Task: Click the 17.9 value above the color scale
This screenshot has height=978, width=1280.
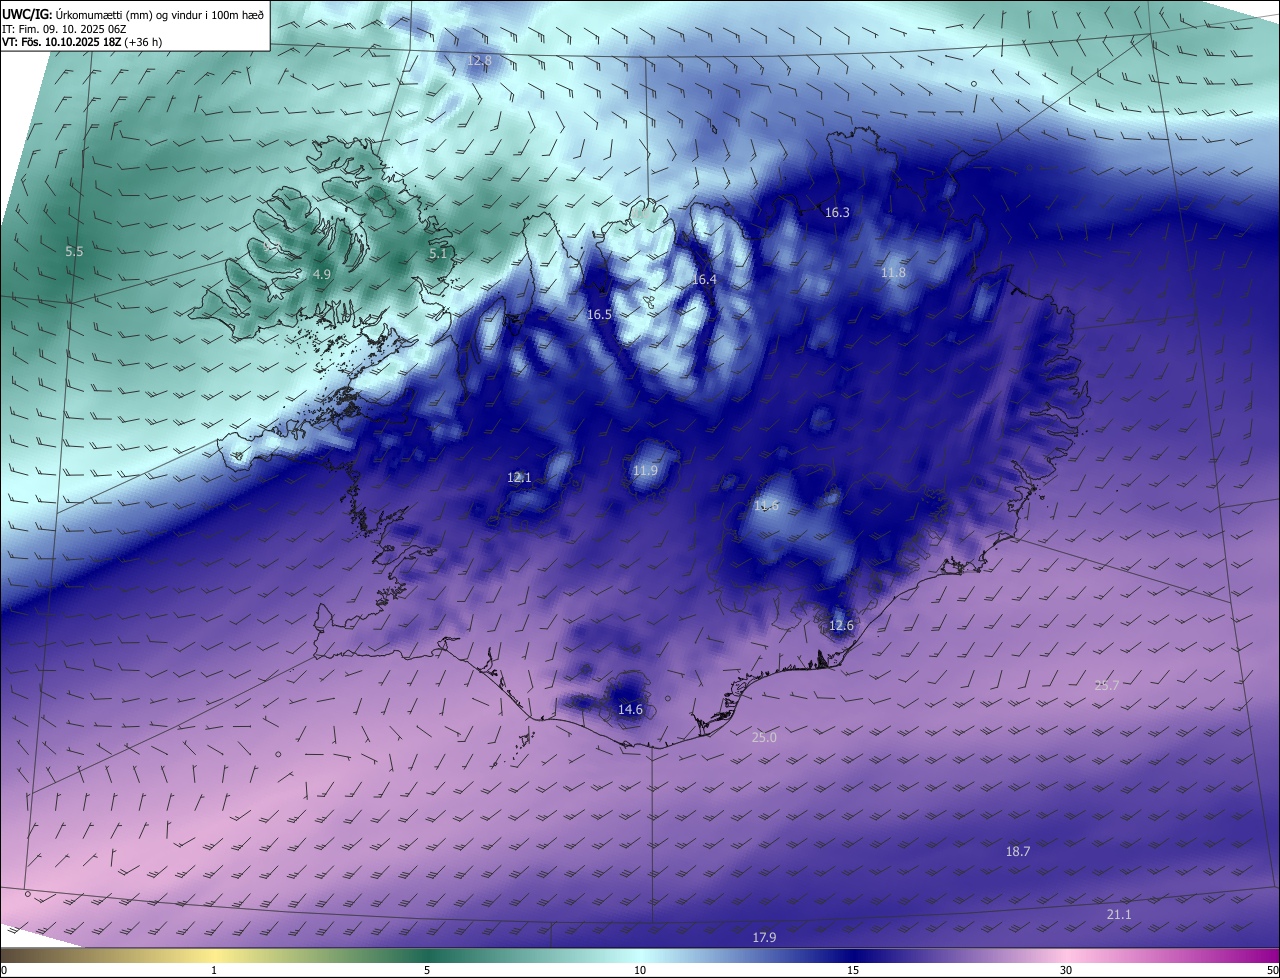Action: [764, 938]
